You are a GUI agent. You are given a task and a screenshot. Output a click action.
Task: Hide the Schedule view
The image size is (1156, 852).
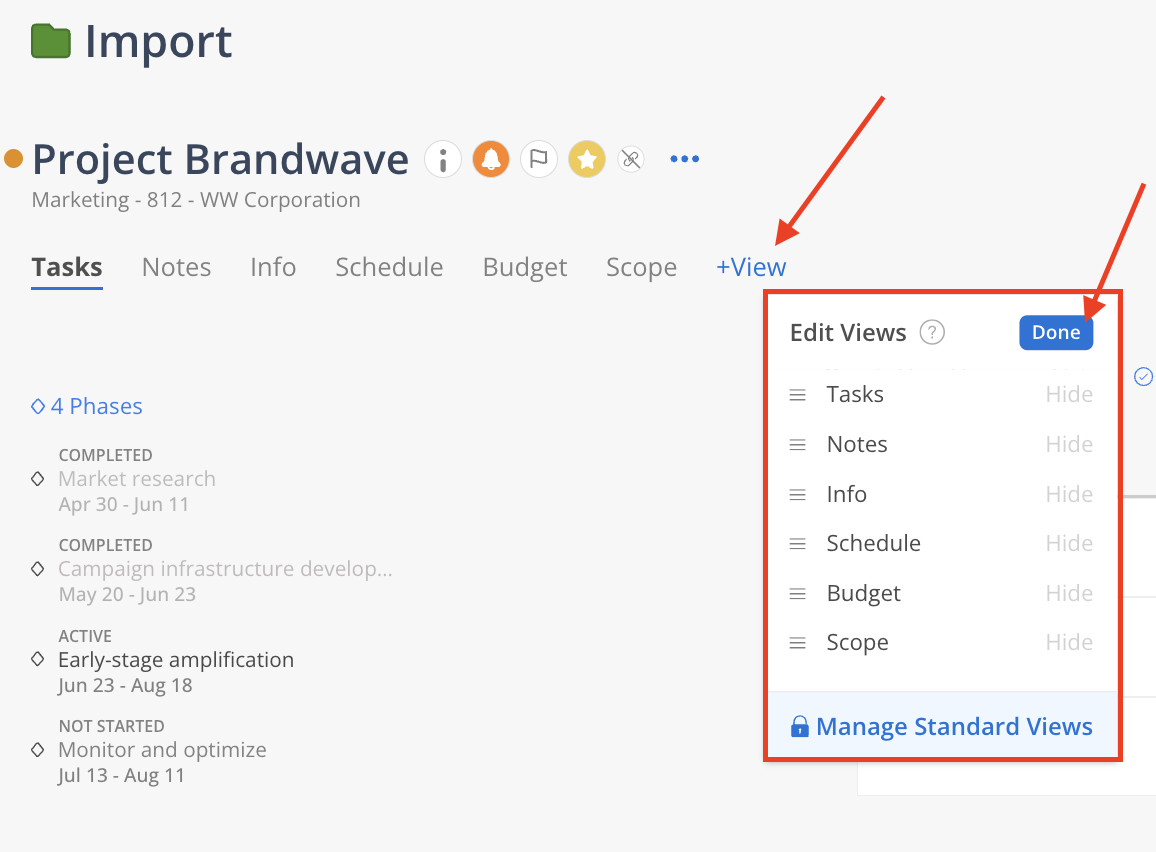click(x=1069, y=543)
